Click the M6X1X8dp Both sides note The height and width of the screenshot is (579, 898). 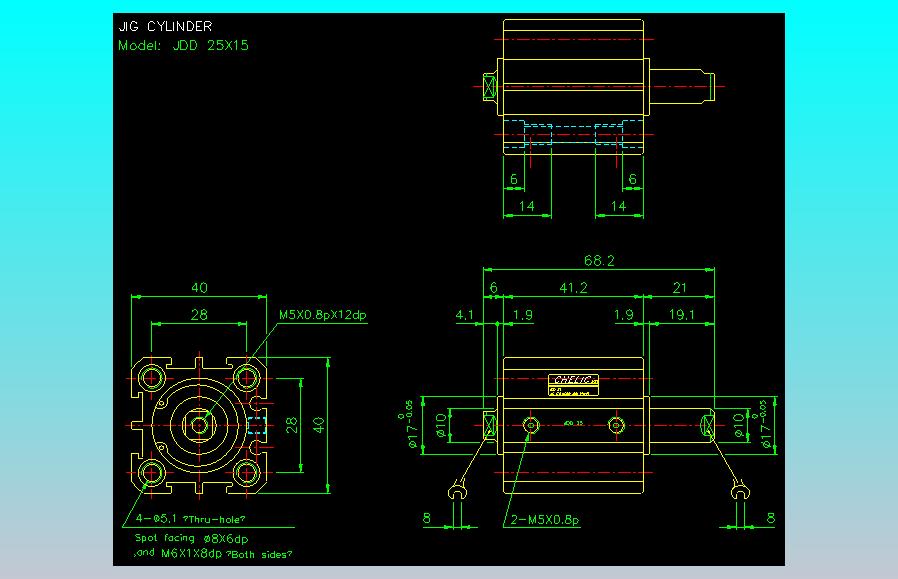point(213,554)
